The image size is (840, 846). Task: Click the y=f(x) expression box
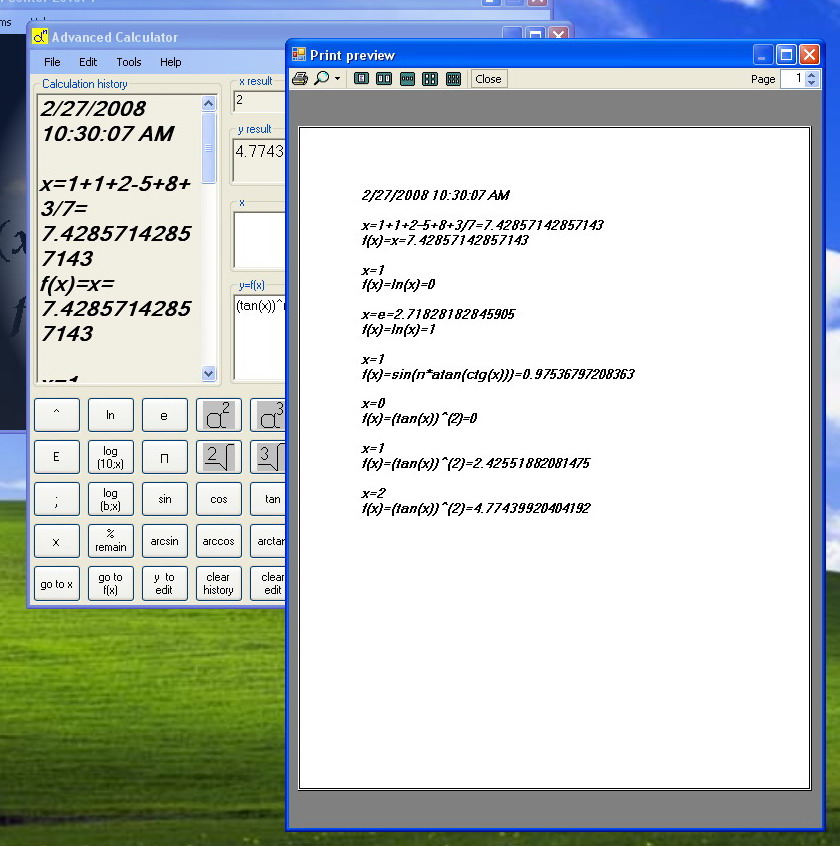(x=259, y=337)
